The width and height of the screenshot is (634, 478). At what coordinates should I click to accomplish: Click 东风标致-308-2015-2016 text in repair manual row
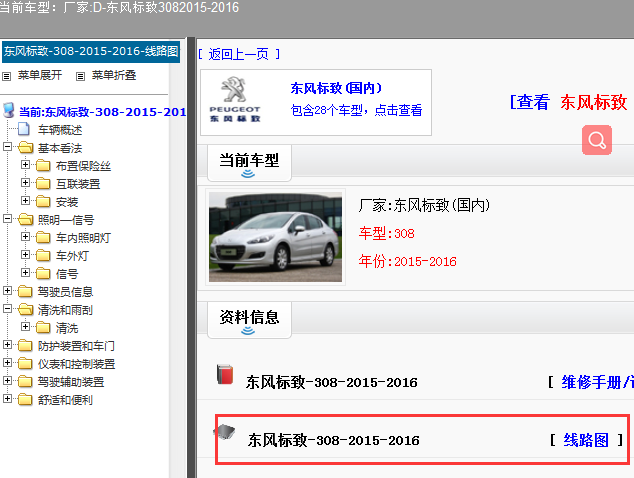click(332, 382)
